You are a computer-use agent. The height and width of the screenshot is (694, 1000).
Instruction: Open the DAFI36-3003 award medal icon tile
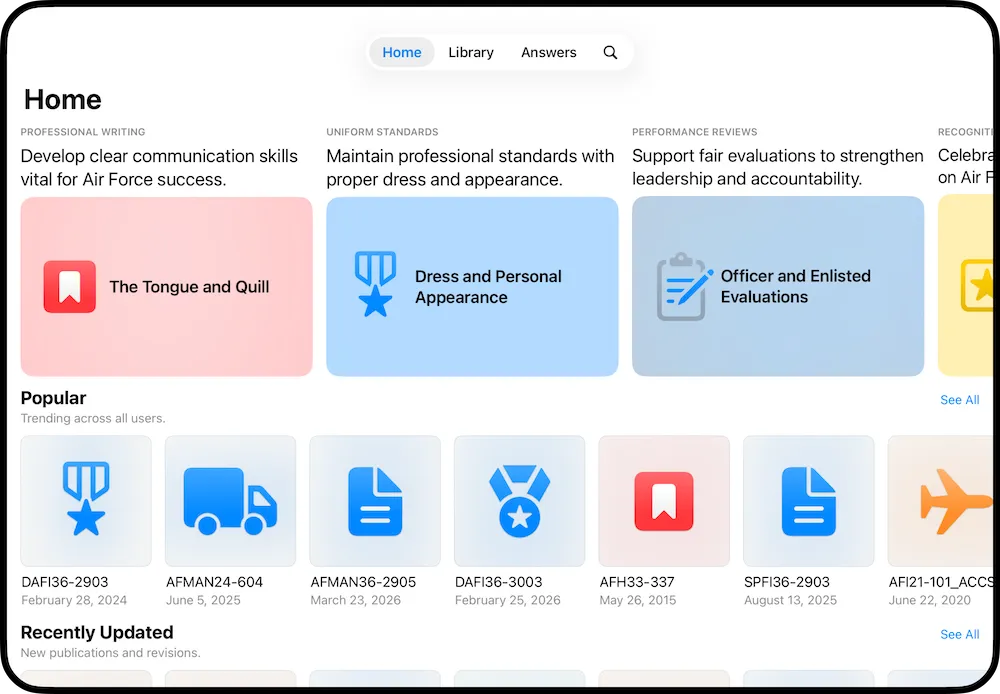519,501
